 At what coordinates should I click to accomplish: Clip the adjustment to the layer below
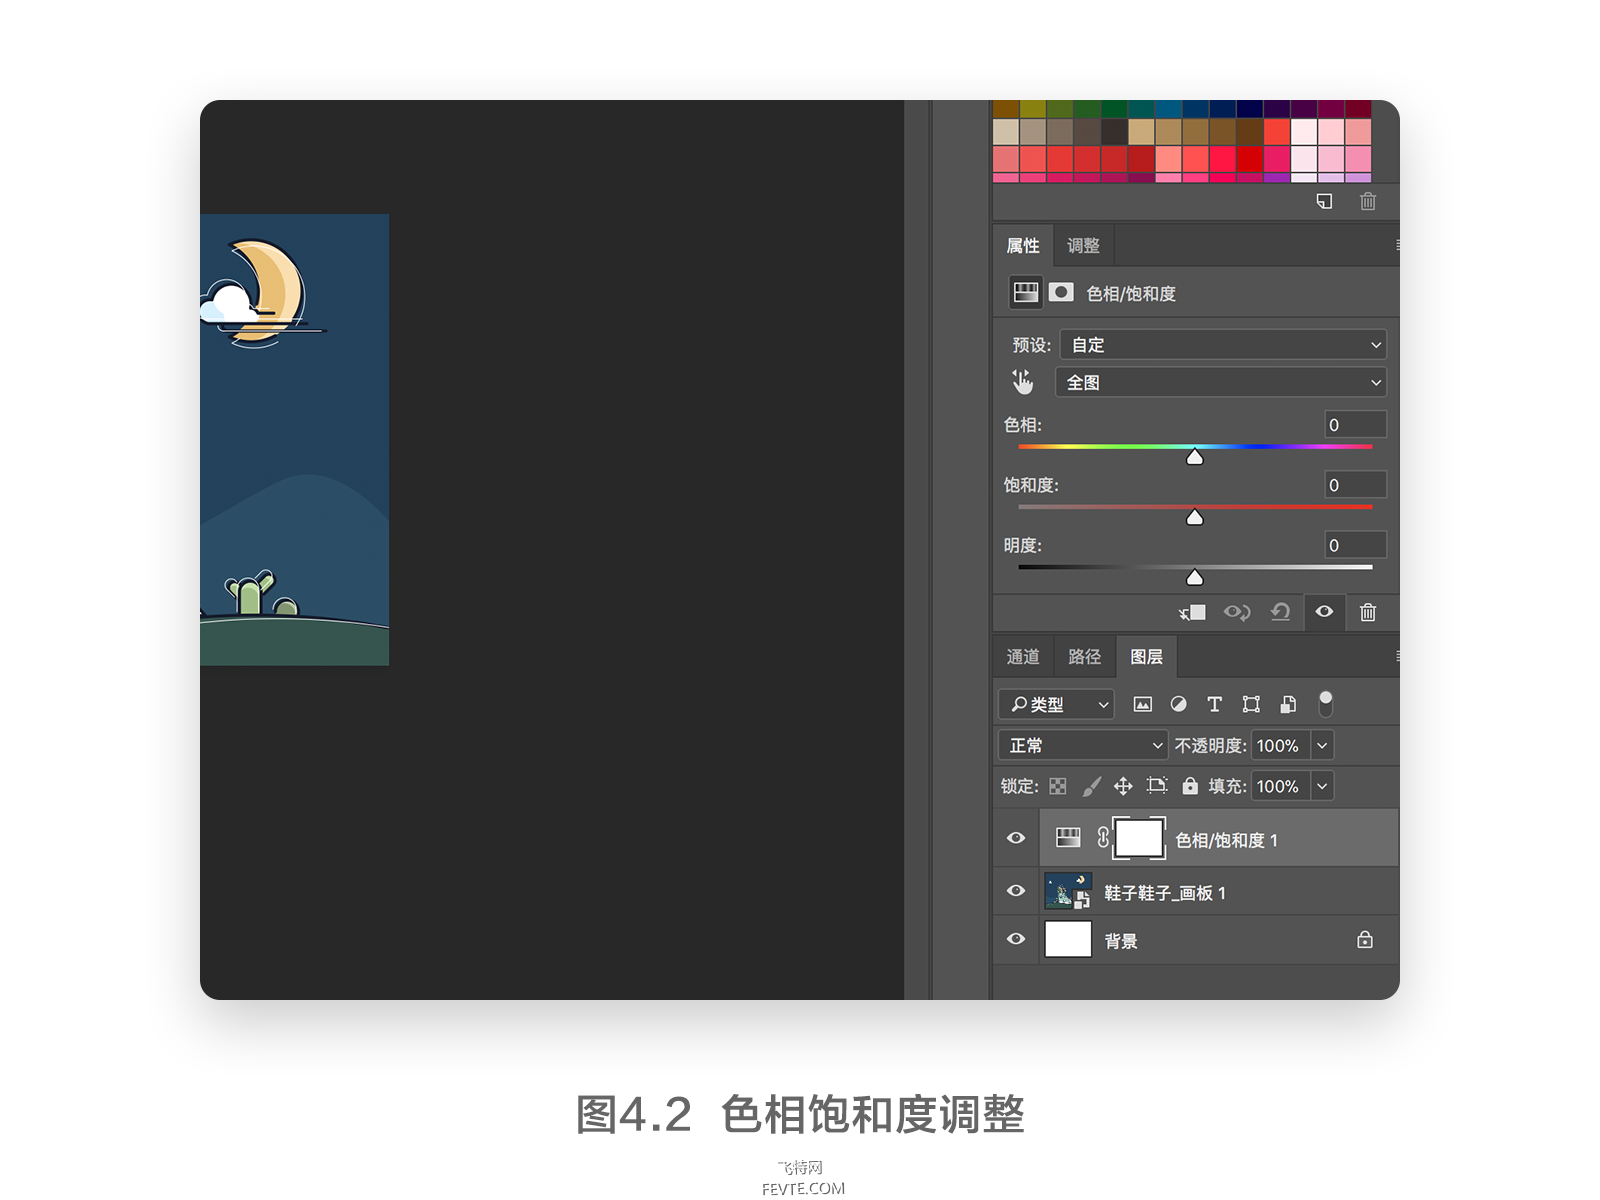(x=1192, y=612)
